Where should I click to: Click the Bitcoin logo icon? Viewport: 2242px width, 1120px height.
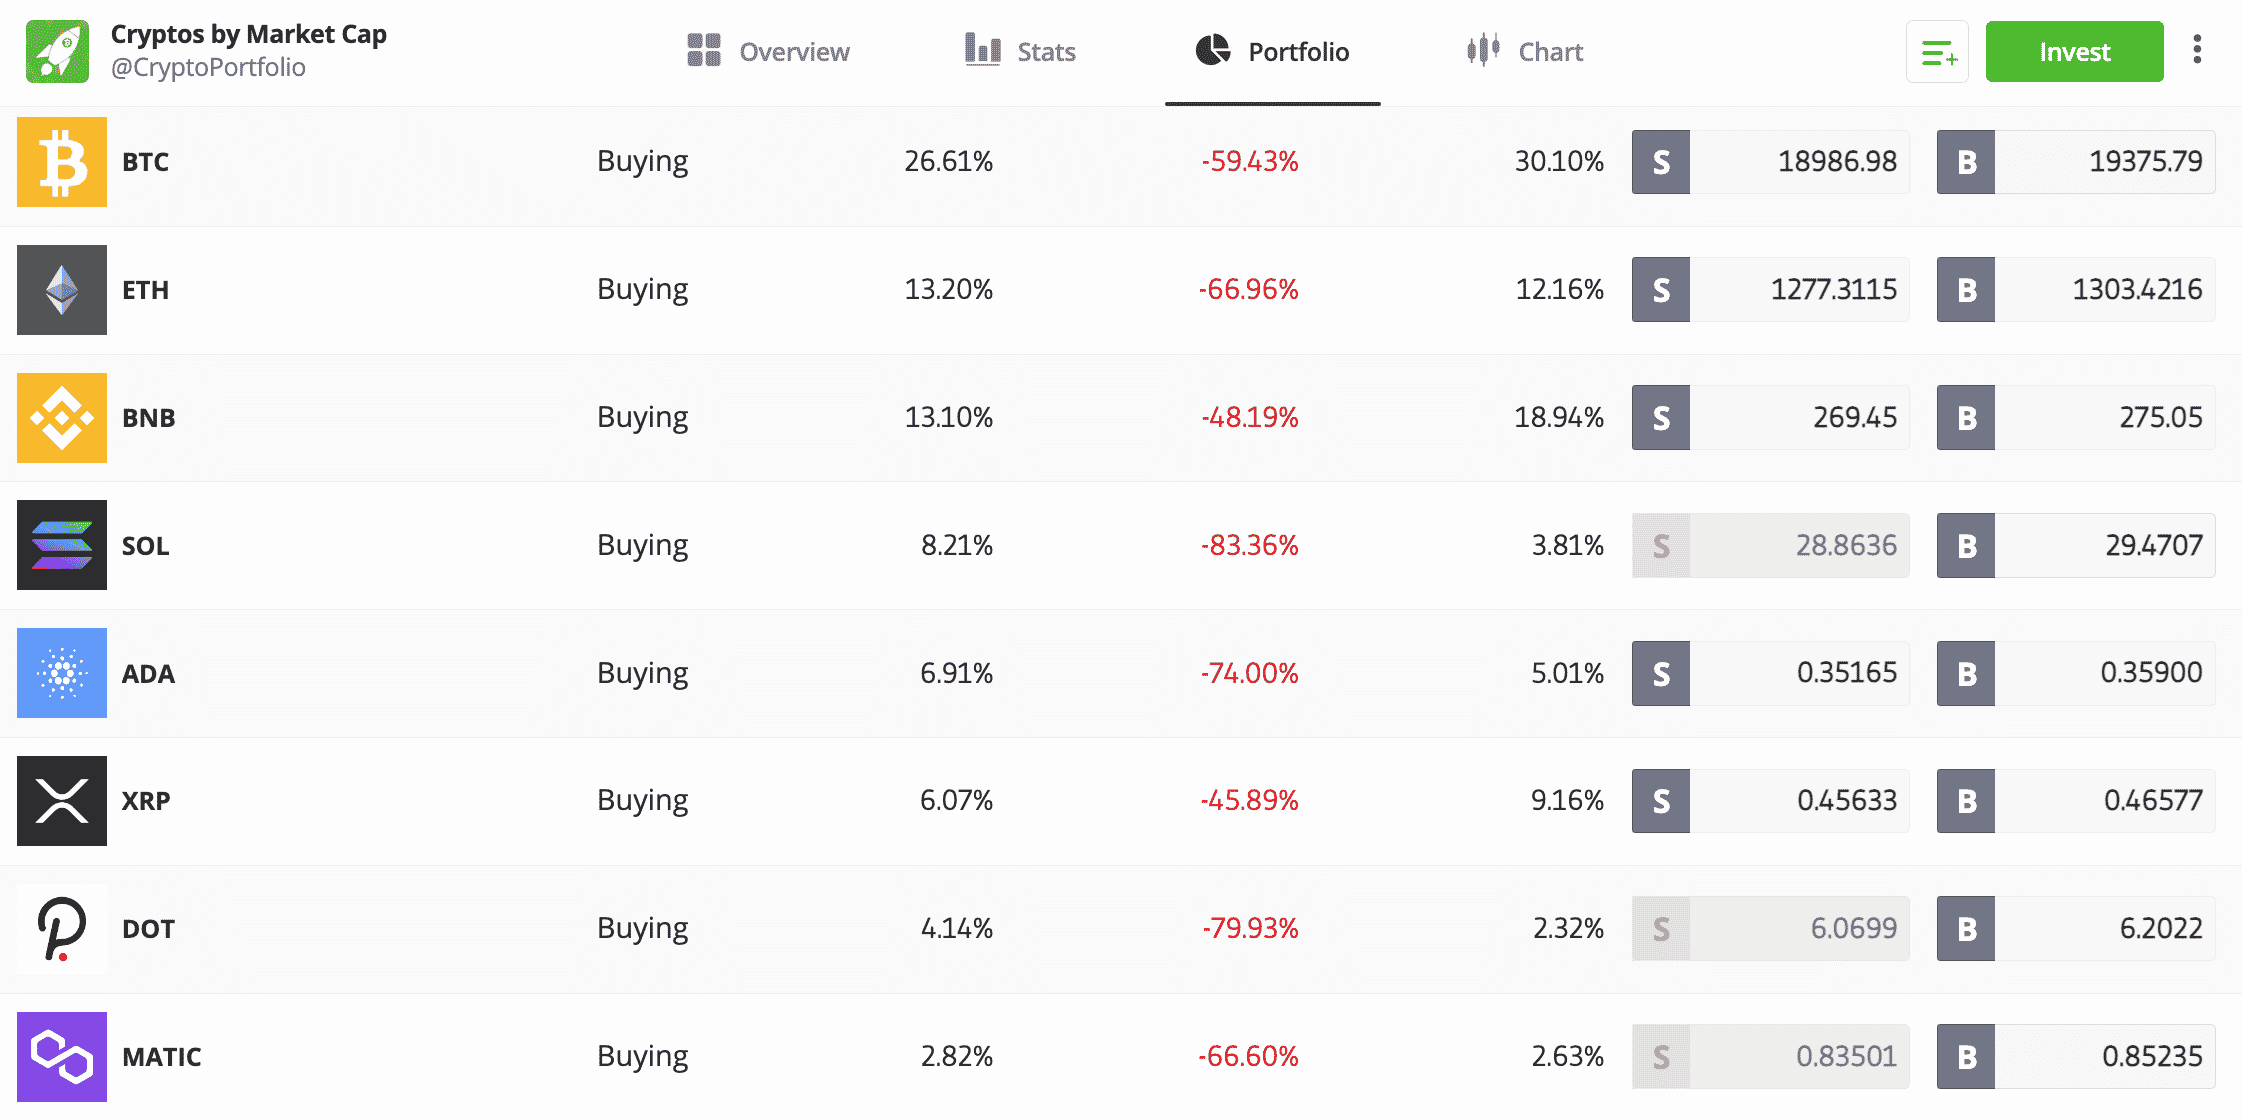pos(62,162)
